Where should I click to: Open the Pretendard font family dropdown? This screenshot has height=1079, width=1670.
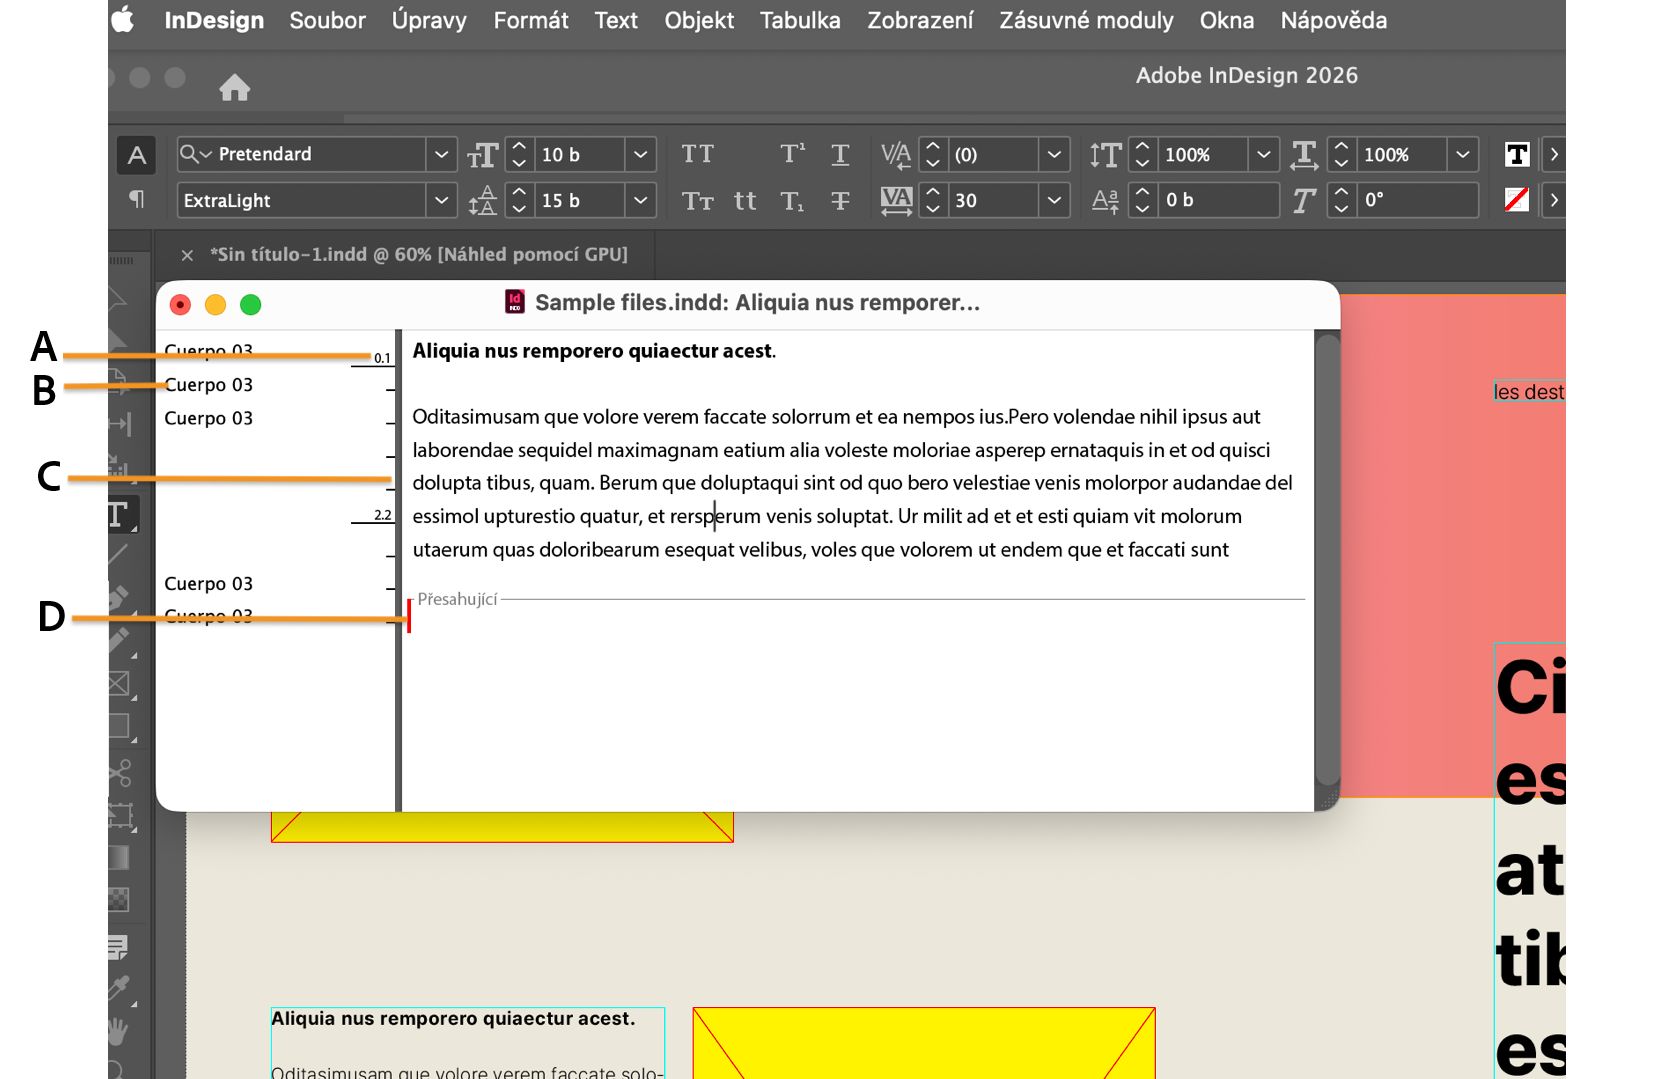[x=441, y=155]
